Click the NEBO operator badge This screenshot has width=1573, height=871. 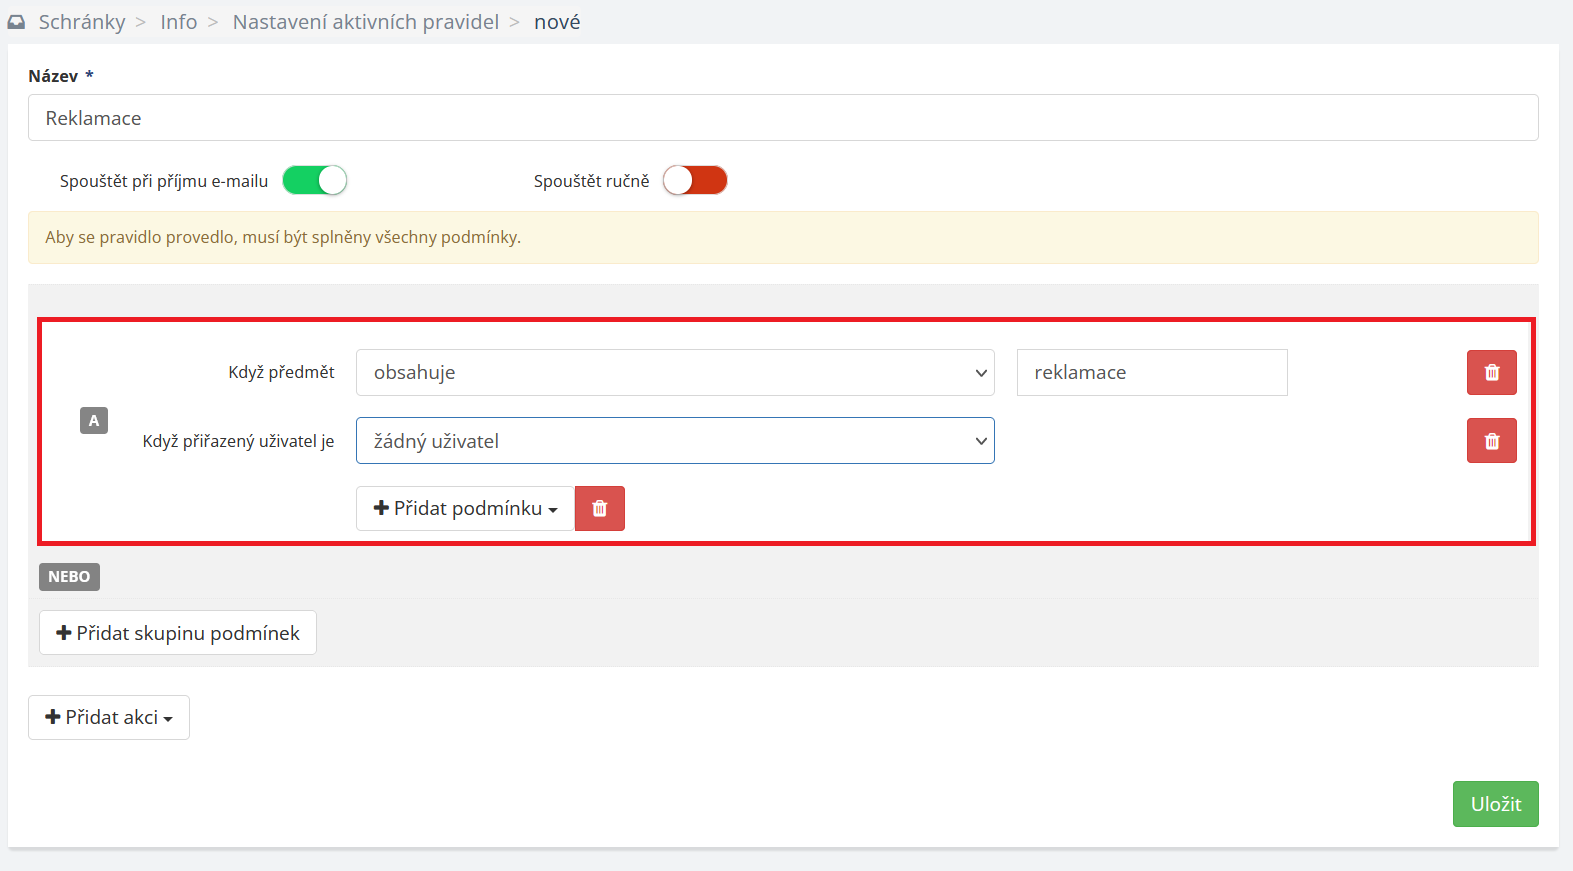click(x=69, y=577)
